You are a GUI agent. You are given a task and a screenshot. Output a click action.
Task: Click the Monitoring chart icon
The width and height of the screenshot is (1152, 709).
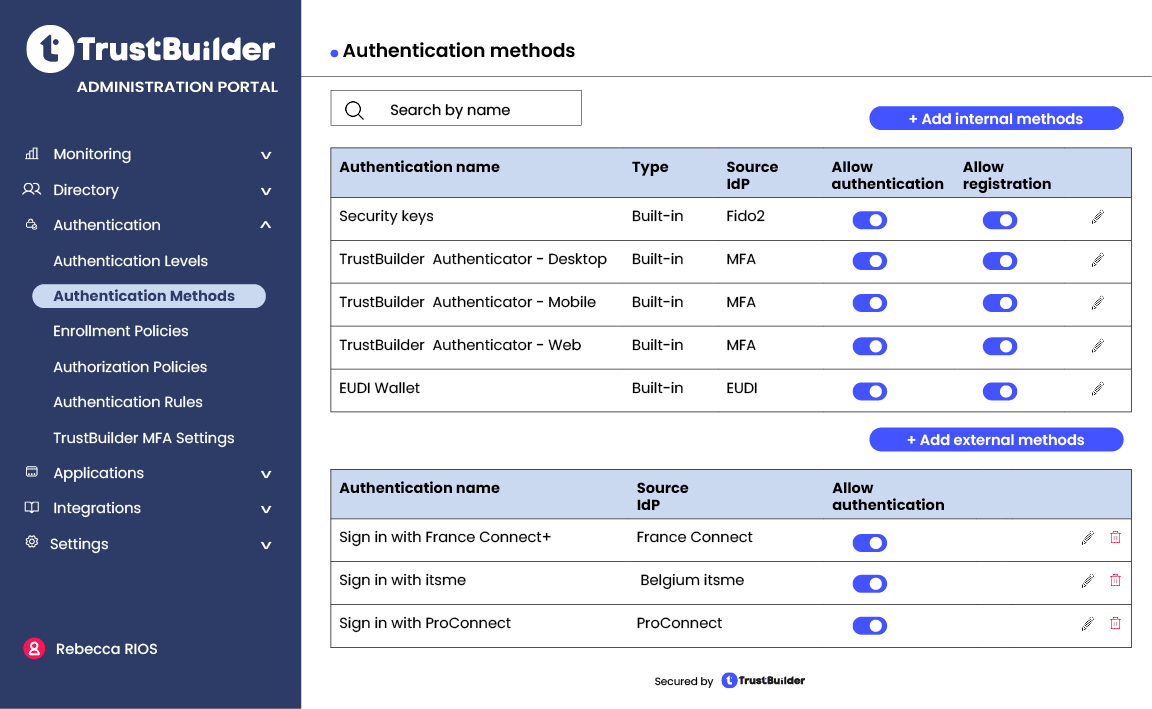click(32, 154)
